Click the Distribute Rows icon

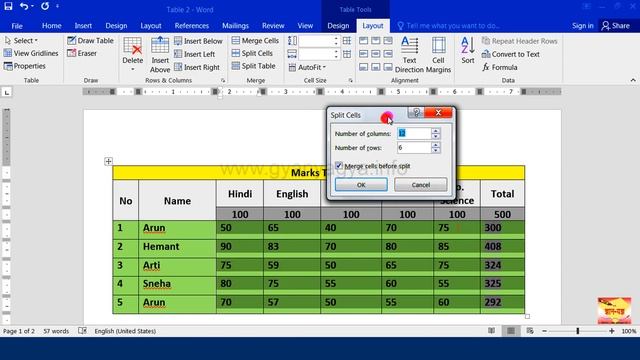click(x=347, y=40)
